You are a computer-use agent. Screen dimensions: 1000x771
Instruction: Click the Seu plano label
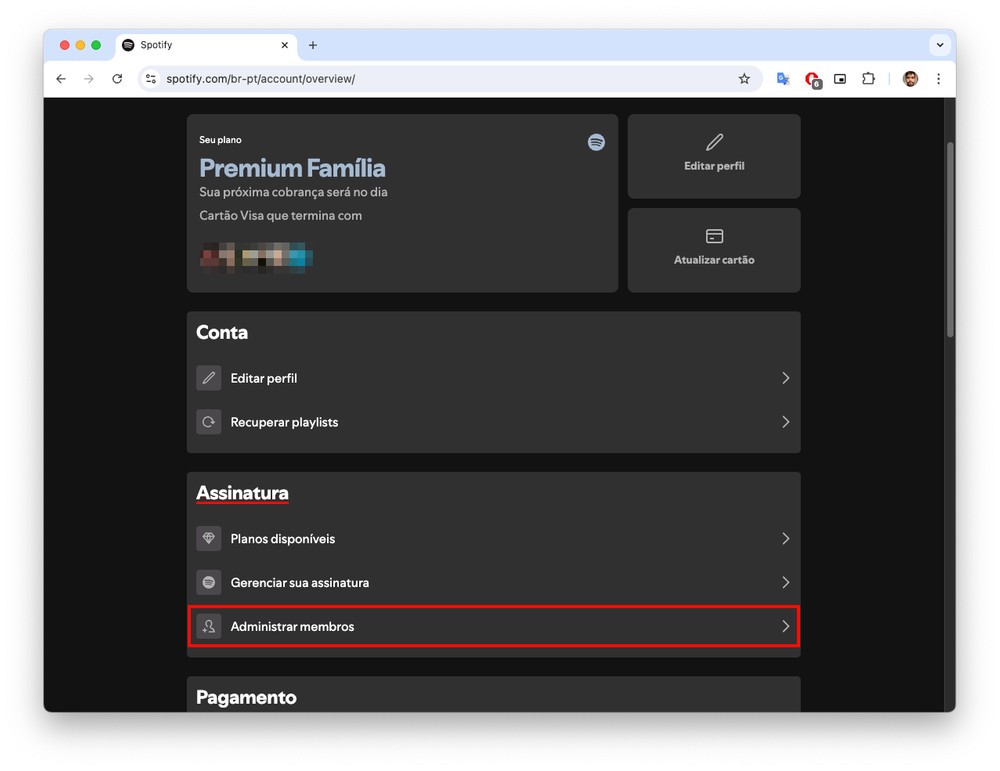(220, 140)
